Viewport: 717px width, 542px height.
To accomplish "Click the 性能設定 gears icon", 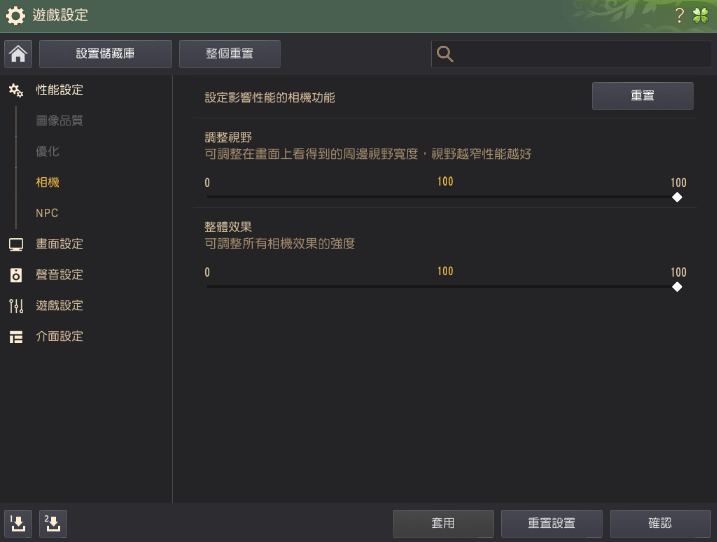I will tap(16, 90).
